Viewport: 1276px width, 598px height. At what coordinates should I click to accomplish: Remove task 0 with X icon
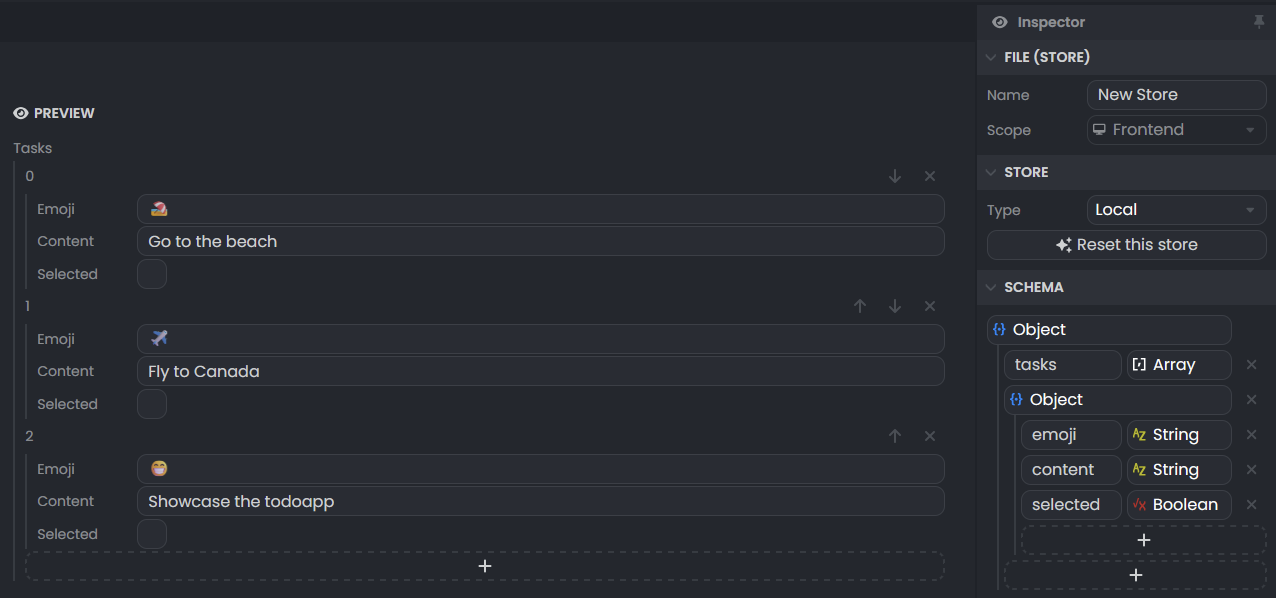tap(930, 176)
